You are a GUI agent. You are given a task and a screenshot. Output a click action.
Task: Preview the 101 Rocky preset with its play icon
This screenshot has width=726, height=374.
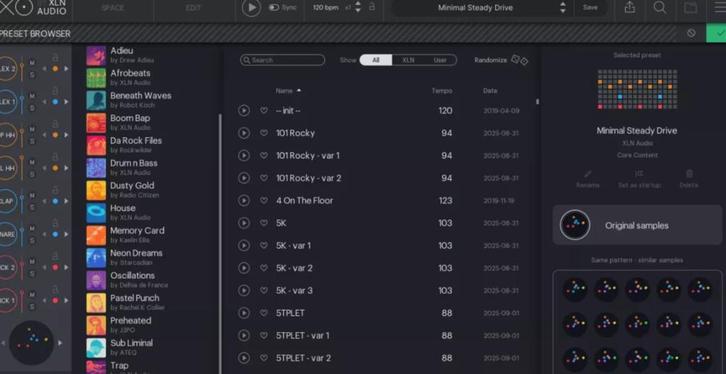[x=244, y=133]
